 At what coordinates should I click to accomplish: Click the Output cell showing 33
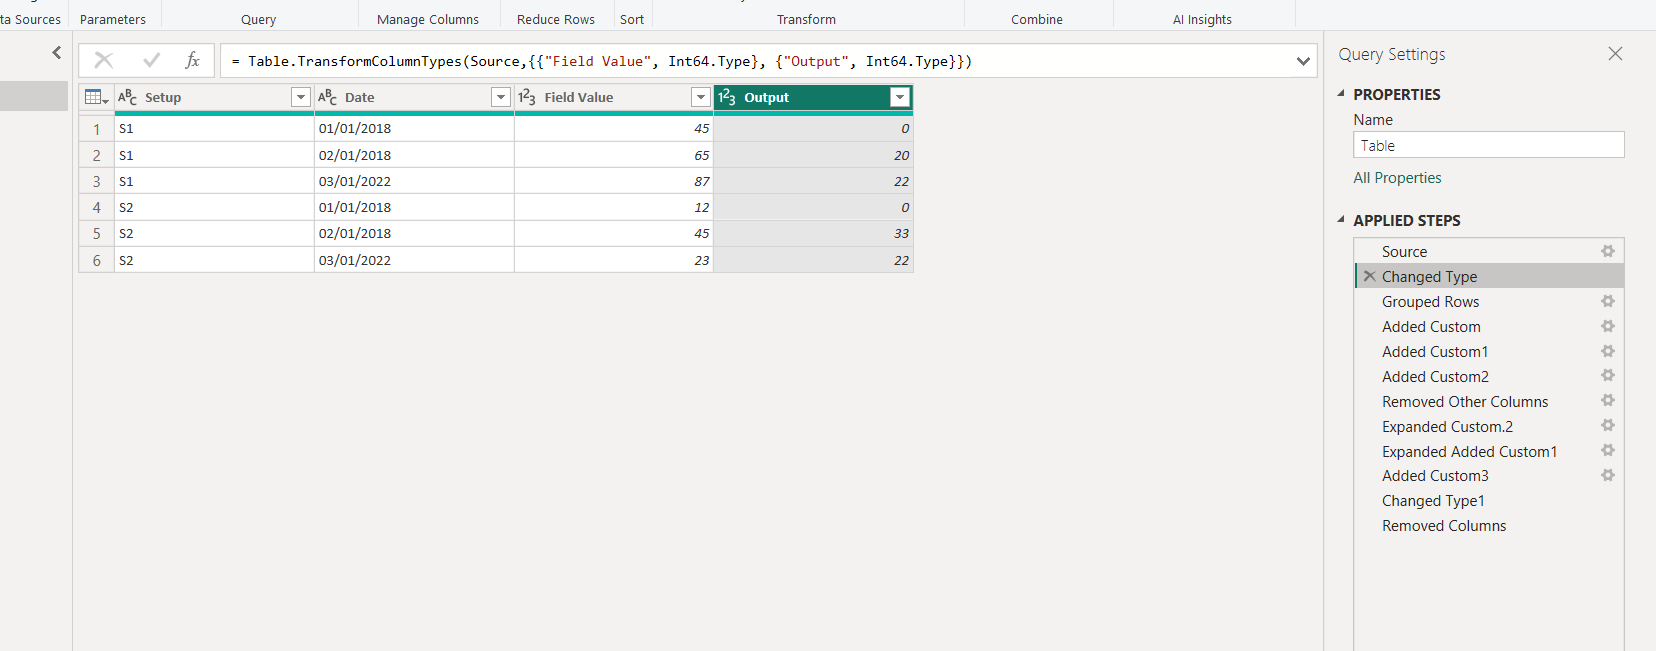pyautogui.click(x=813, y=233)
